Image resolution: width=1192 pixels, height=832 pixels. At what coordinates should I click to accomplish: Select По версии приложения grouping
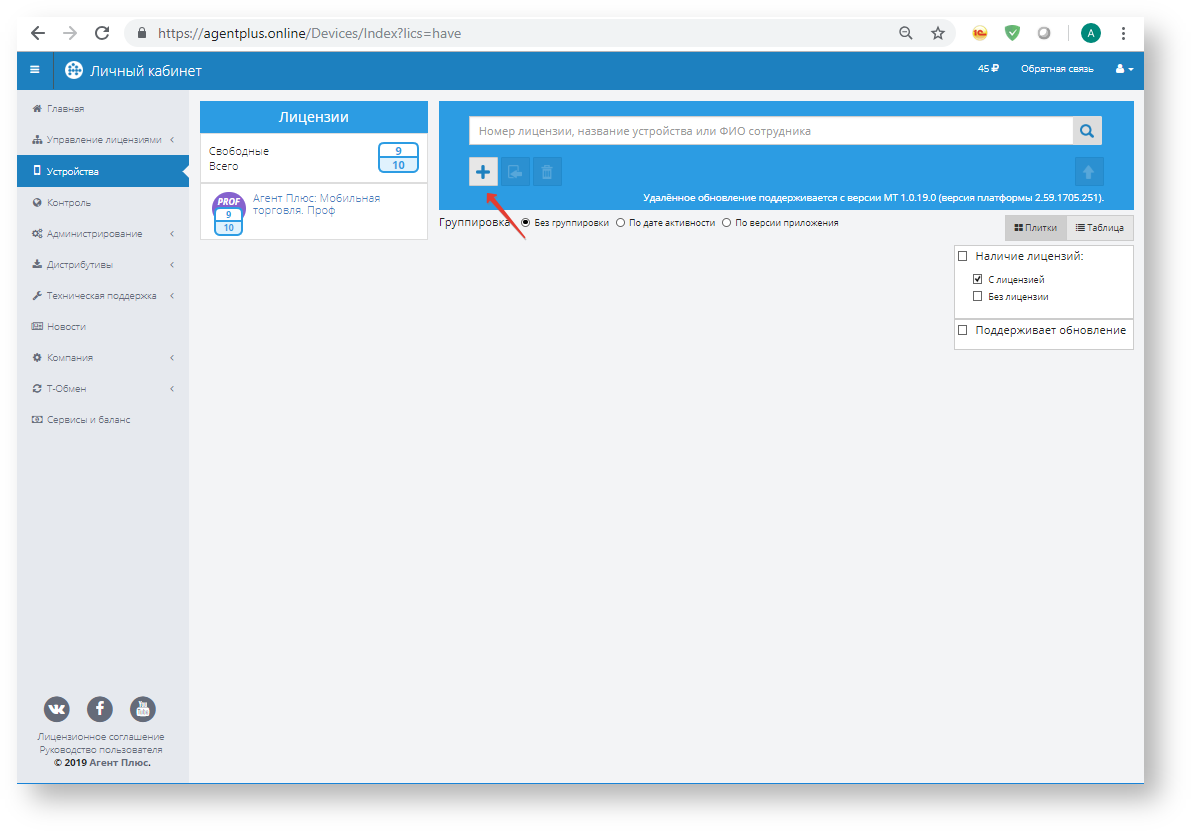point(726,223)
